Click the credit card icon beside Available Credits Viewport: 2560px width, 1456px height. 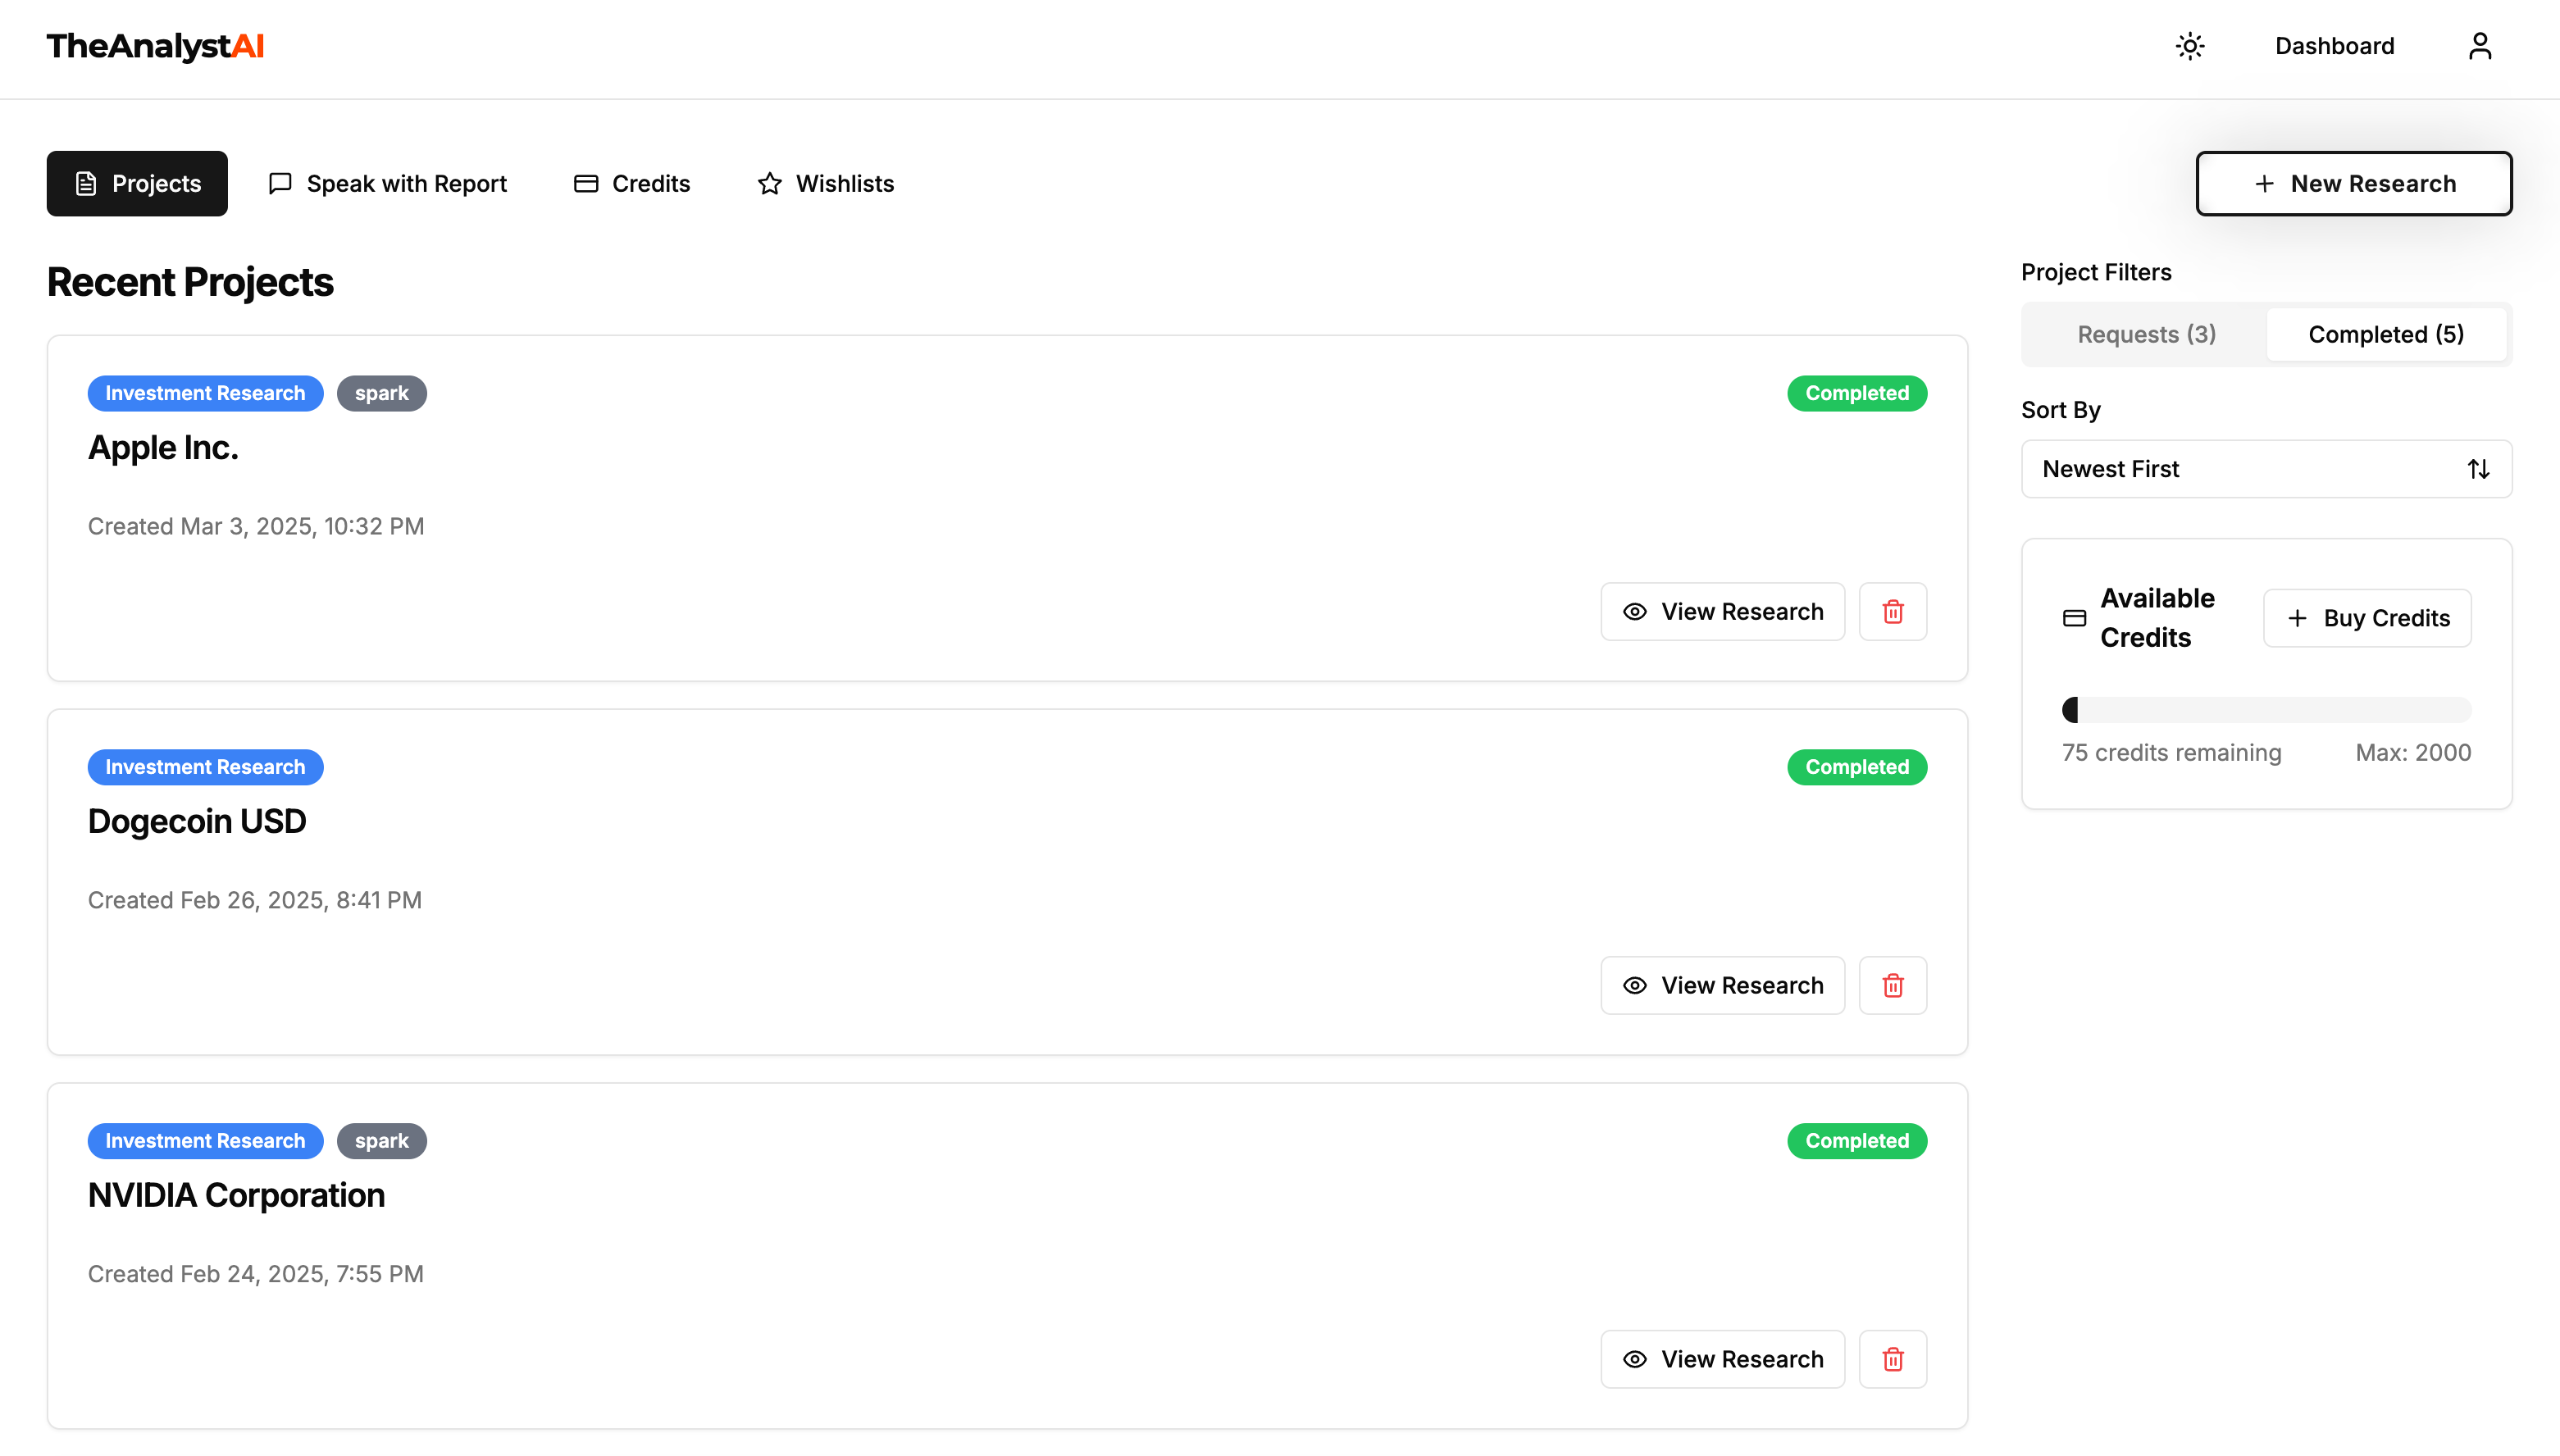point(2074,618)
